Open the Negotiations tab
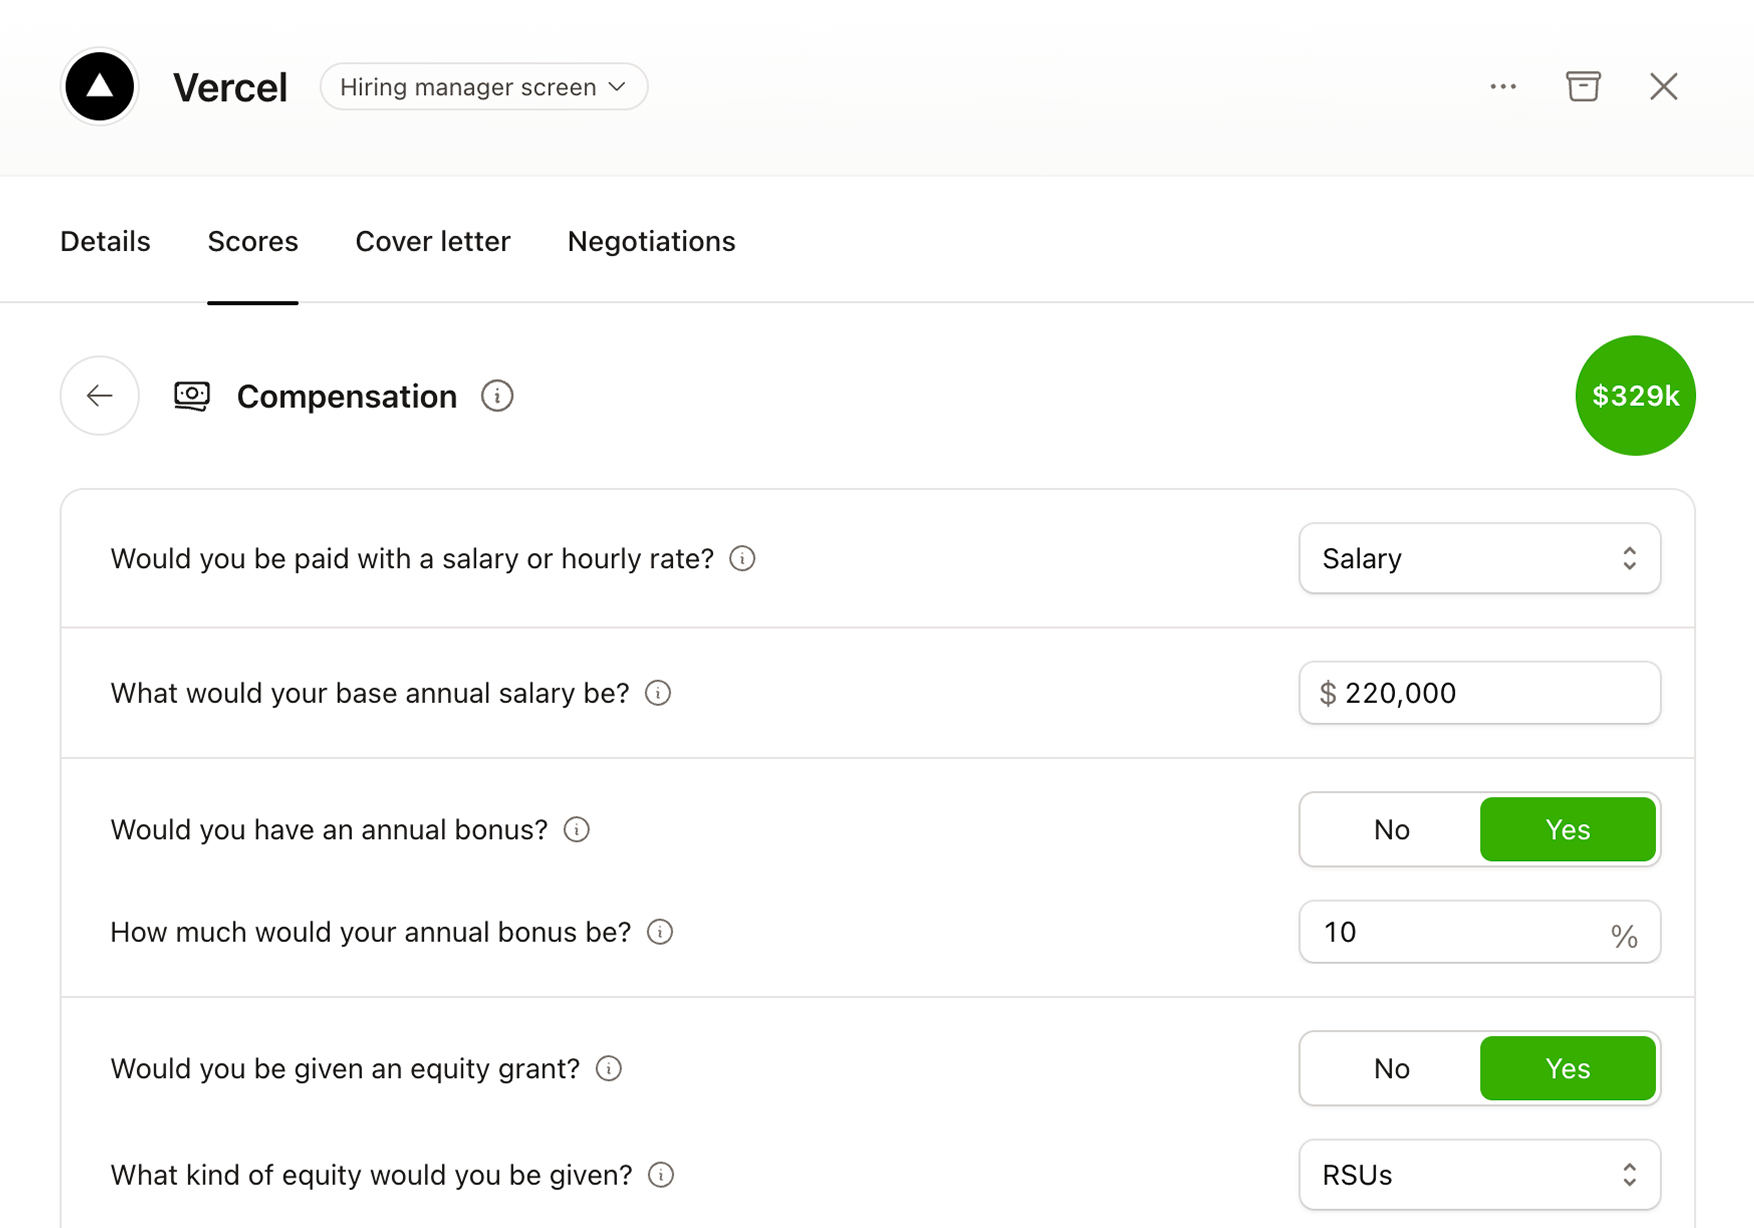Image resolution: width=1754 pixels, height=1228 pixels. 651,241
